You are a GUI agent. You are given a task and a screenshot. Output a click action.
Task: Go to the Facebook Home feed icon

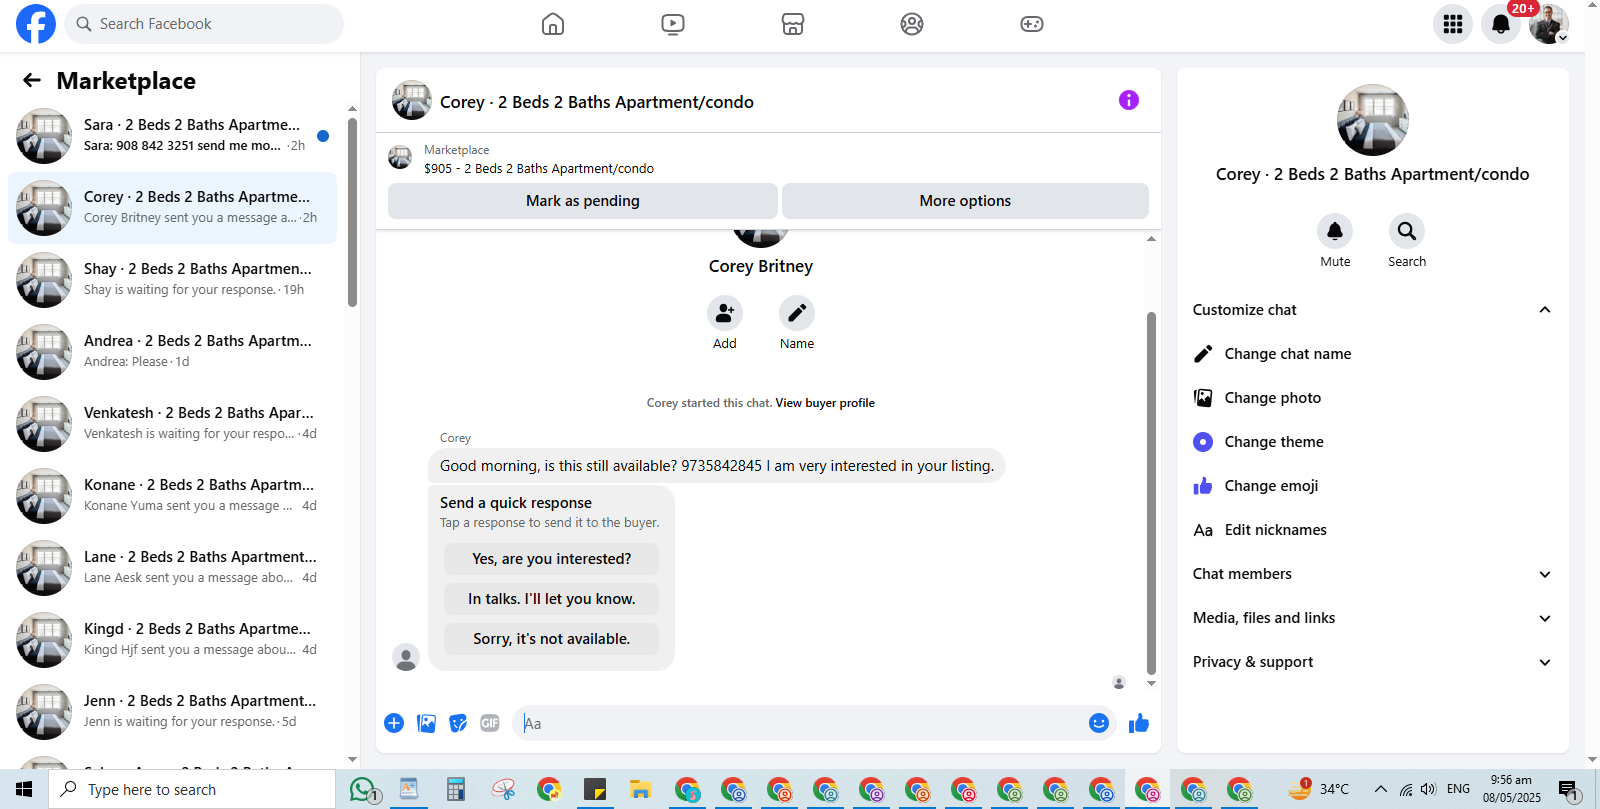[553, 24]
